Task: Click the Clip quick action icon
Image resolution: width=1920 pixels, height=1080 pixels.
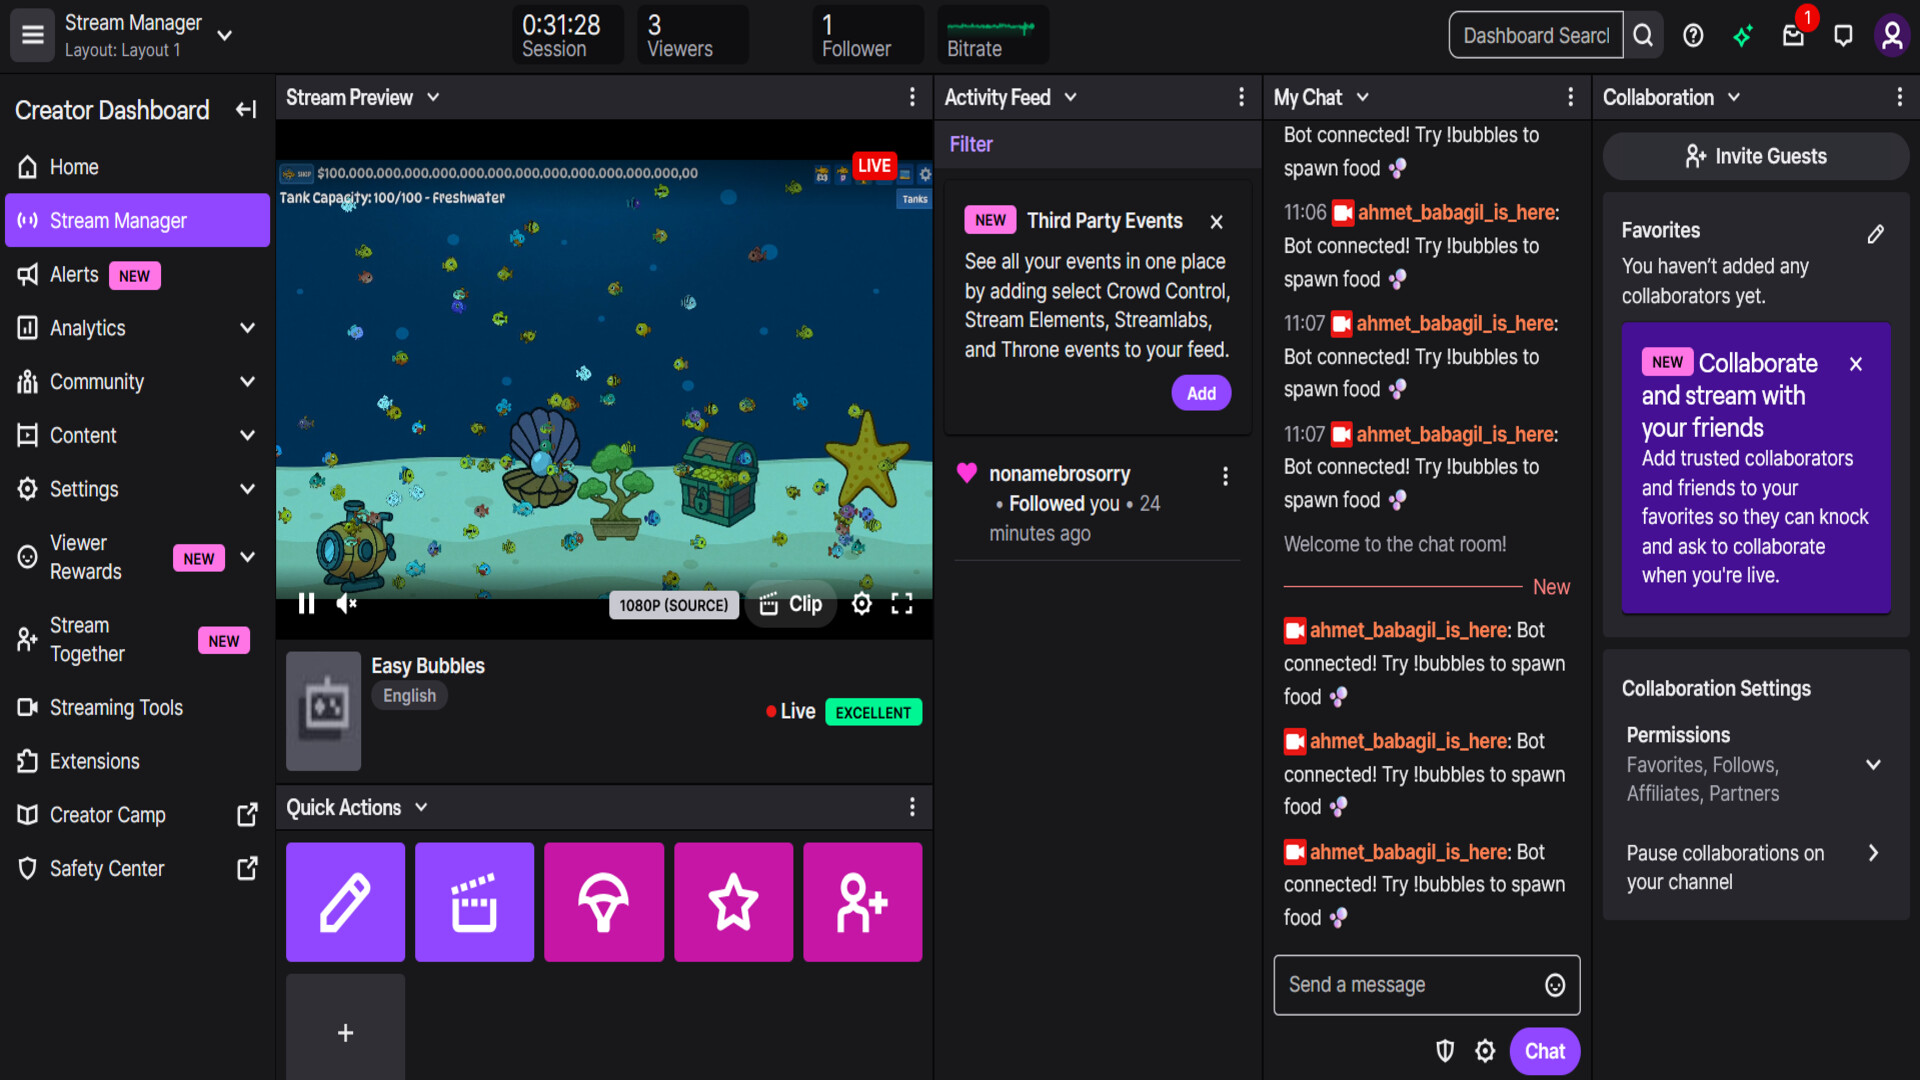Action: click(474, 901)
